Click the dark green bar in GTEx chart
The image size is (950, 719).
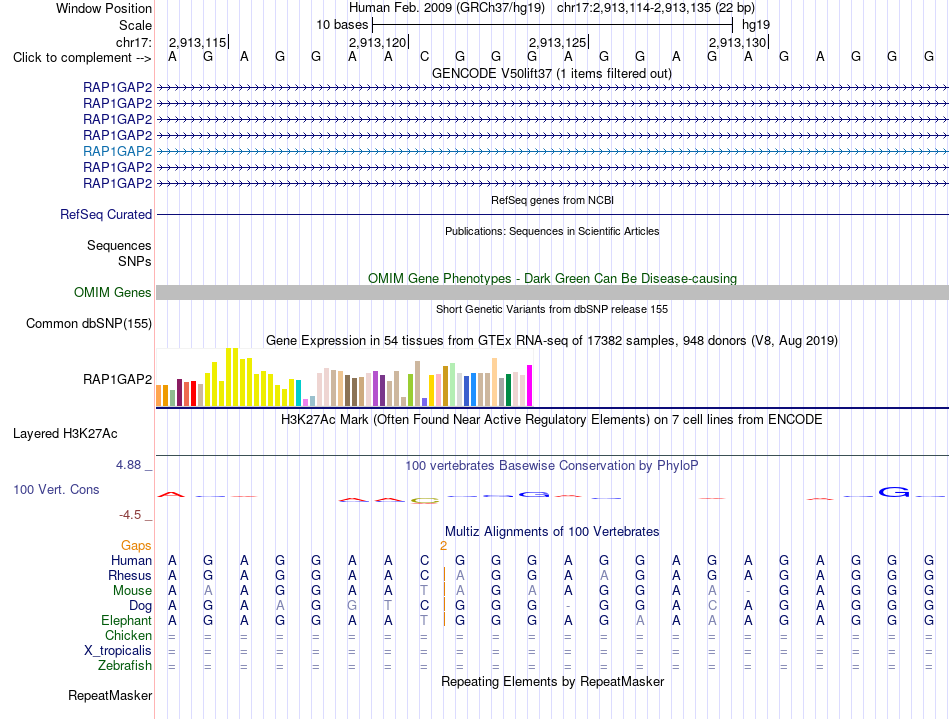pyautogui.click(x=508, y=390)
